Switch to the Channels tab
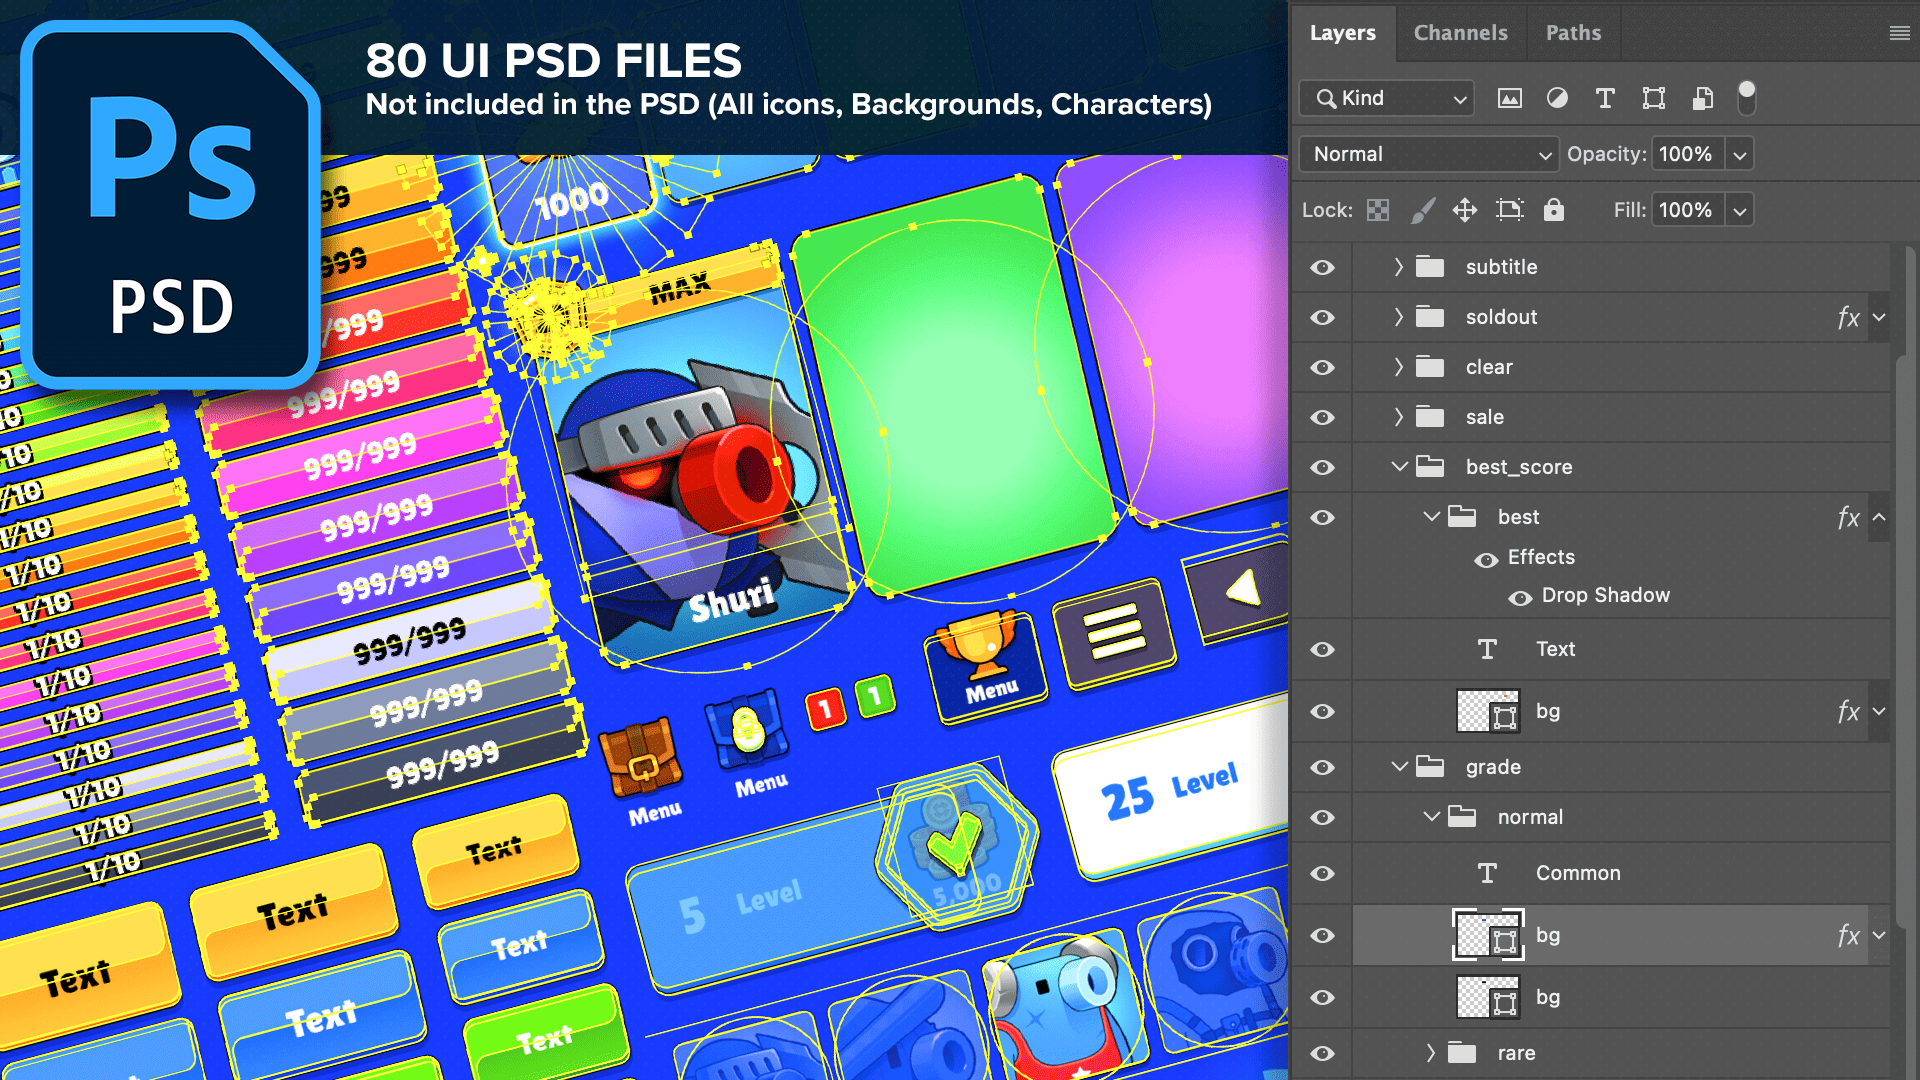This screenshot has height=1080, width=1920. (x=1460, y=33)
